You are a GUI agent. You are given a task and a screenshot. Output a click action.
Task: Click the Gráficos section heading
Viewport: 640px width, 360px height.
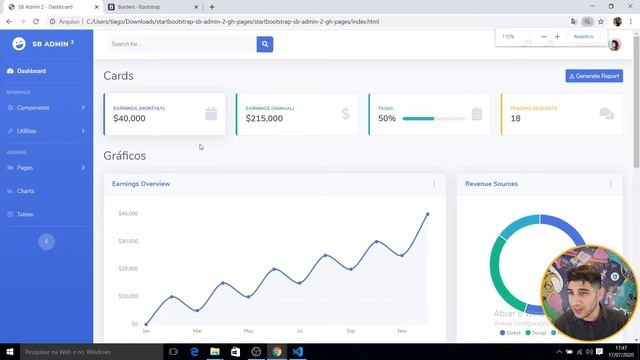124,156
